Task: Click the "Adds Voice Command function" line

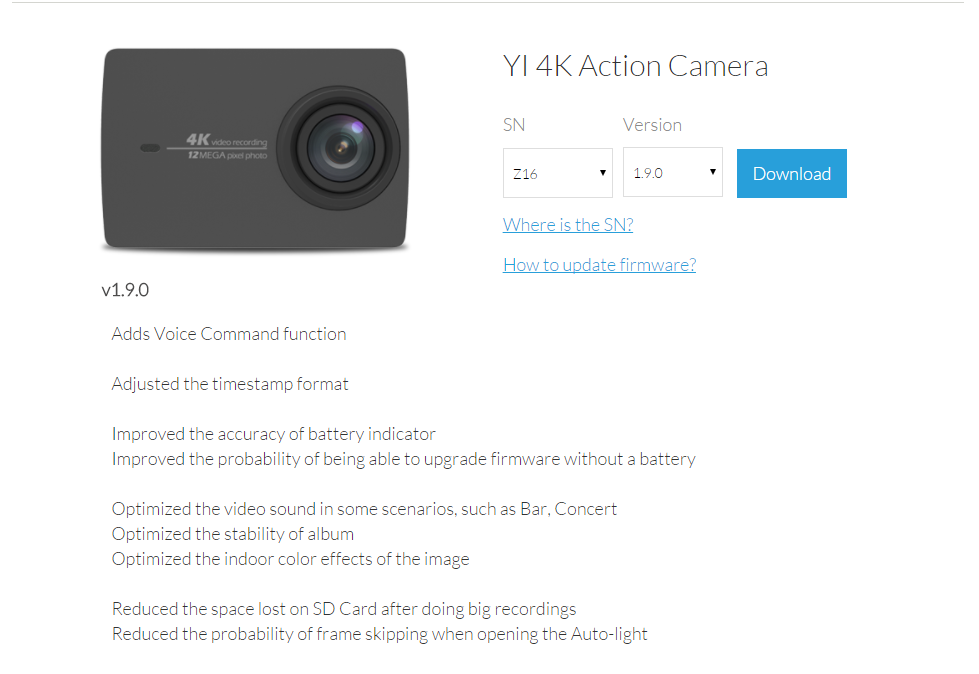Action: coord(229,334)
